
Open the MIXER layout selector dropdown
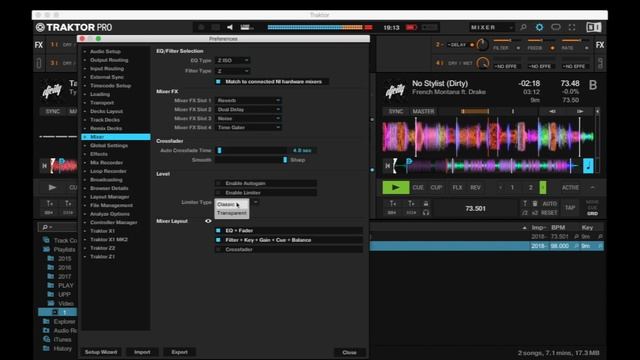click(x=492, y=27)
